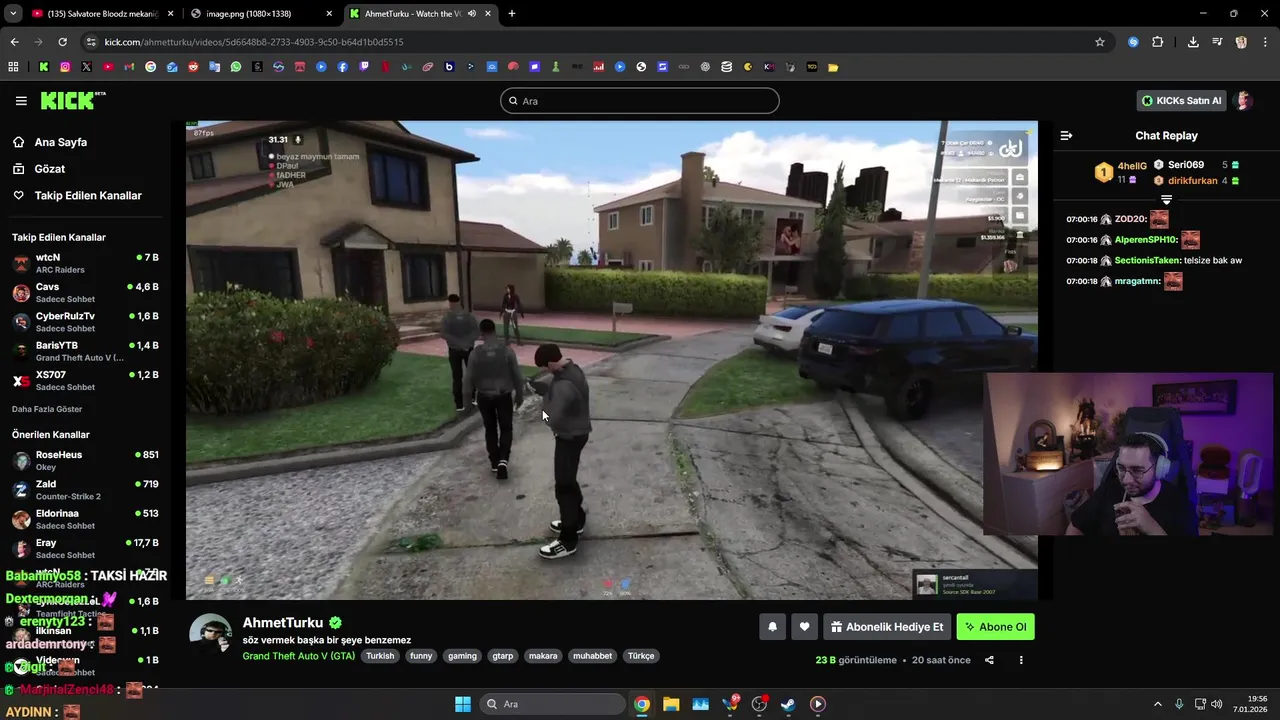1280x720 pixels.
Task: Open the bookmarks folder icon
Action: point(833,67)
